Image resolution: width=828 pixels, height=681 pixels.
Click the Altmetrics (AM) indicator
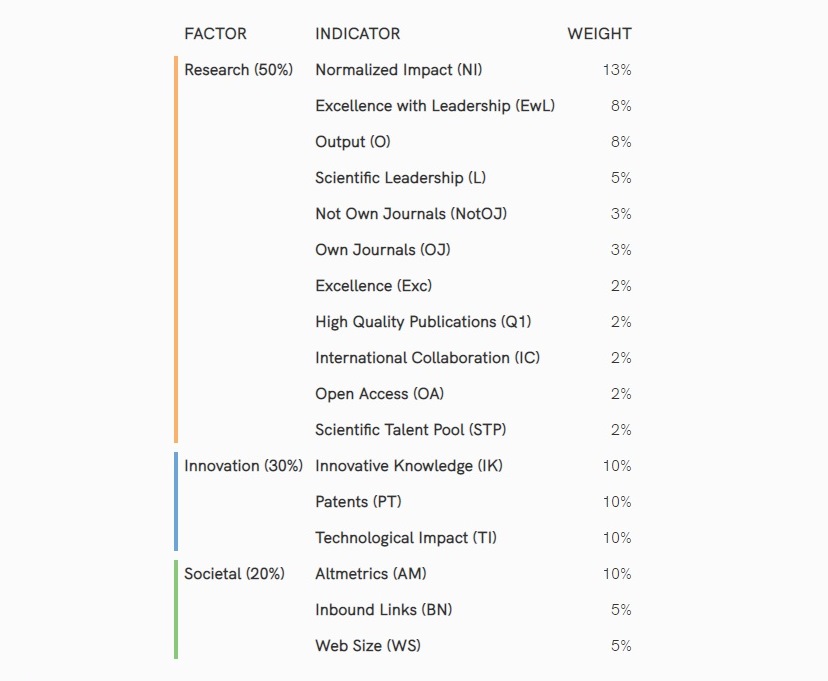(x=371, y=574)
